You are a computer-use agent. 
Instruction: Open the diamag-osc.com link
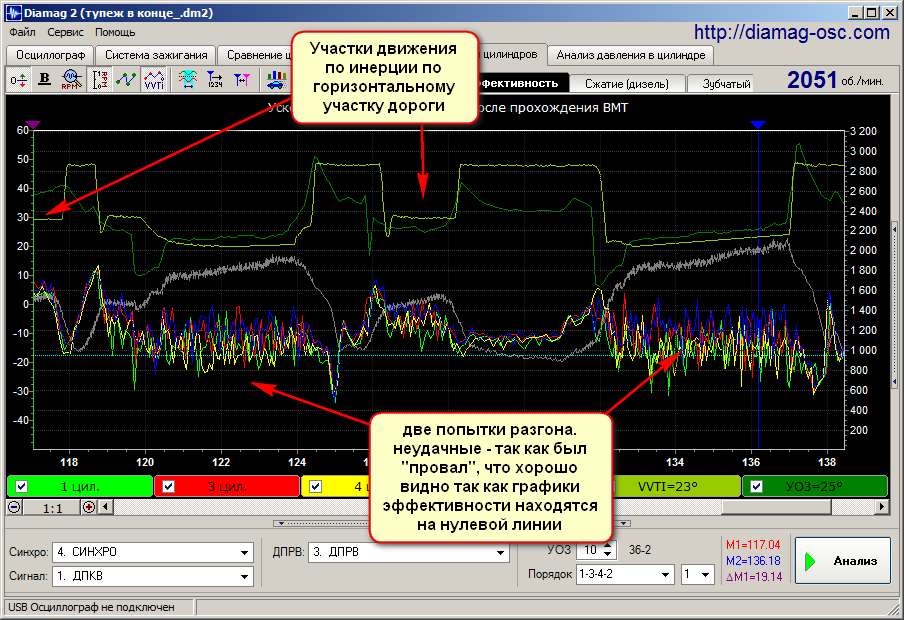tap(792, 32)
